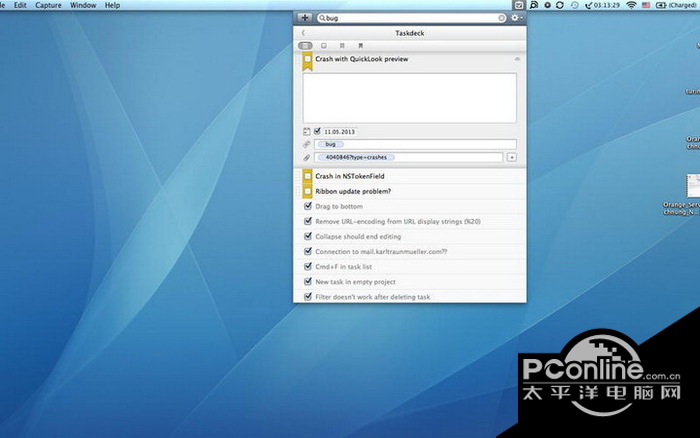Viewport: 700px width, 438px height.
Task: Click the Taskdeck menu bar checkmark icon
Action: coord(519,5)
